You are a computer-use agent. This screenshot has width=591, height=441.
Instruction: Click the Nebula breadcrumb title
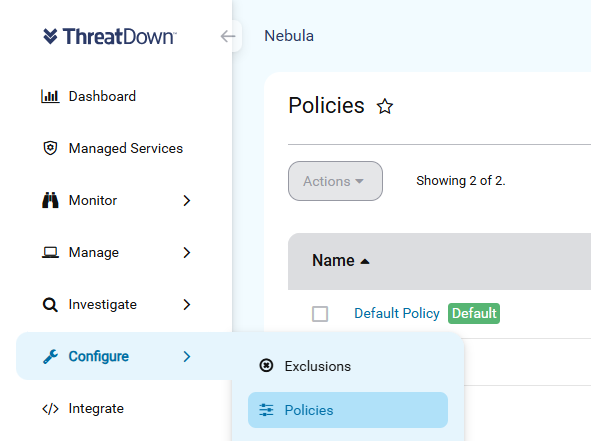pyautogui.click(x=289, y=36)
